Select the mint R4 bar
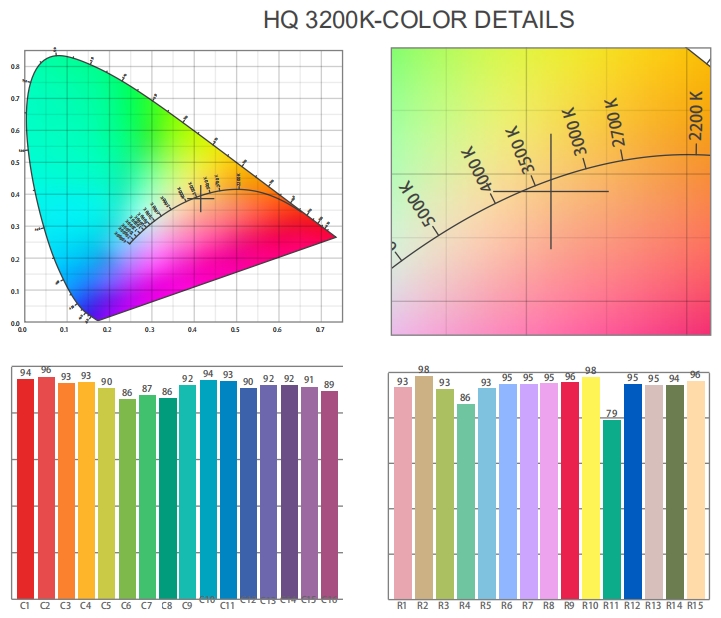Screen dimensions: 721x618 pos(466,501)
